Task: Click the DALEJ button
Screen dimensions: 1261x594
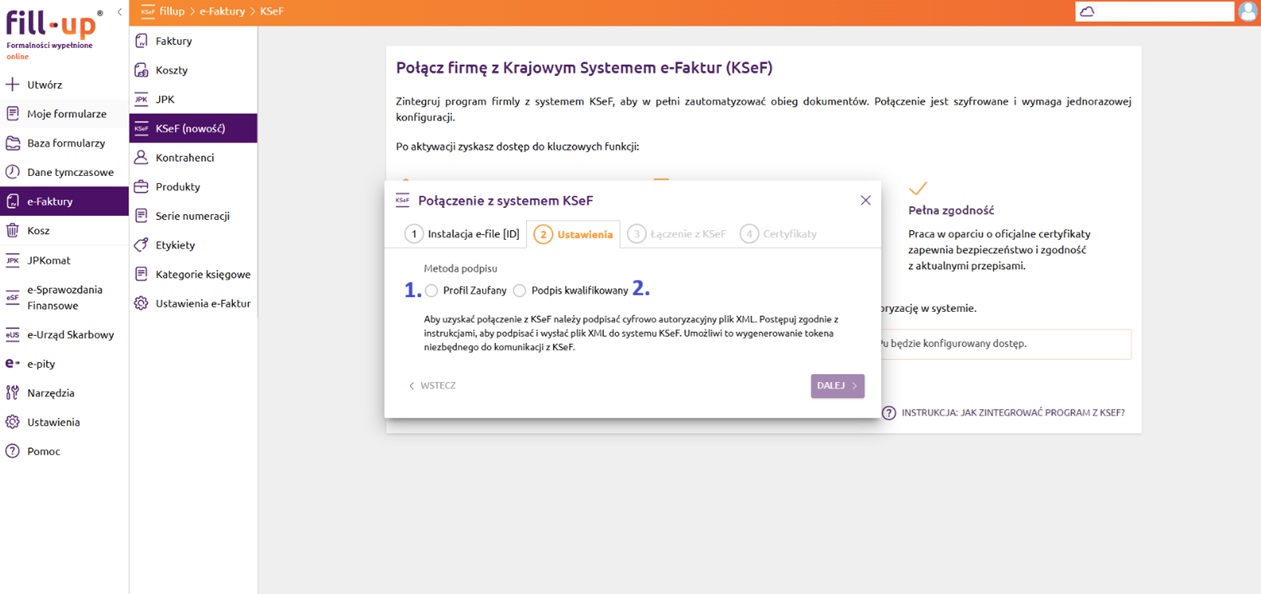Action: (837, 386)
